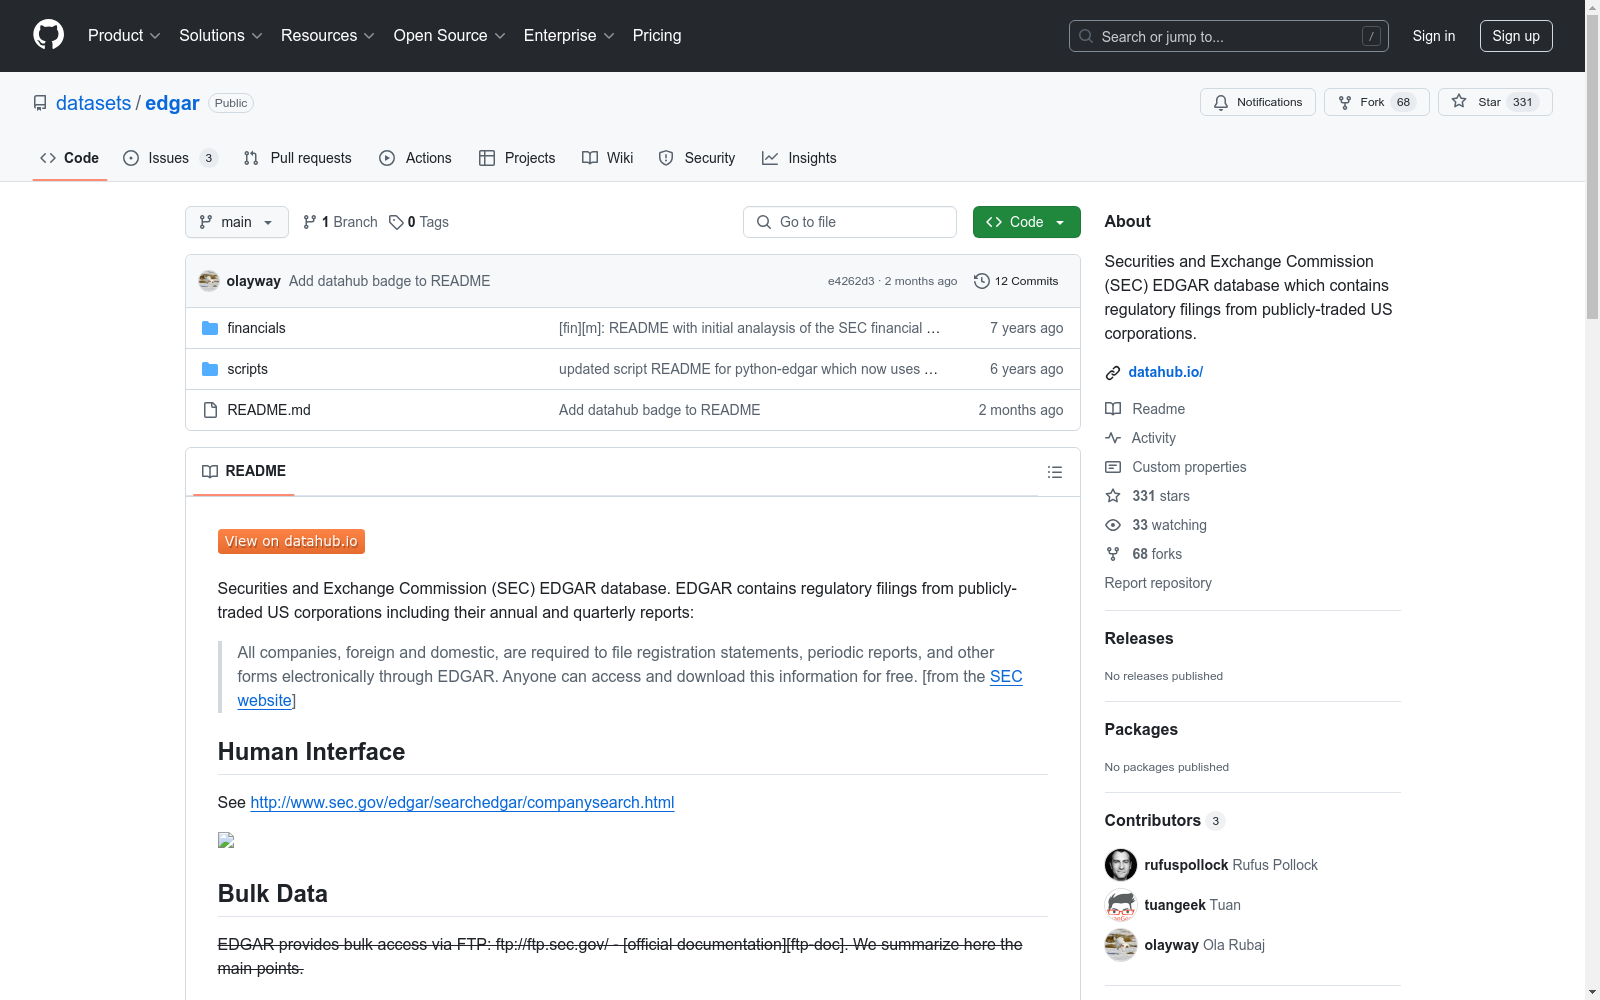Open the green Code dropdown button

1027,222
